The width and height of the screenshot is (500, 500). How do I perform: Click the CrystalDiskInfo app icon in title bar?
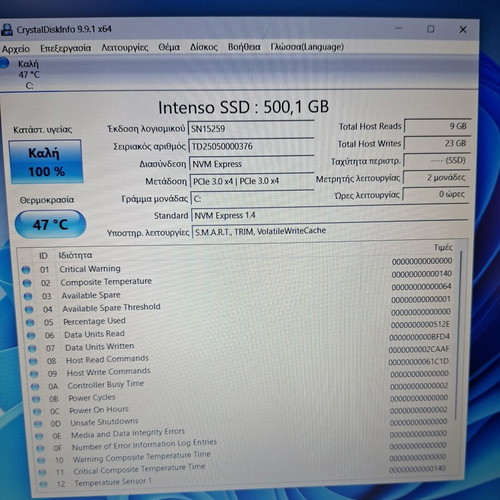point(7,30)
